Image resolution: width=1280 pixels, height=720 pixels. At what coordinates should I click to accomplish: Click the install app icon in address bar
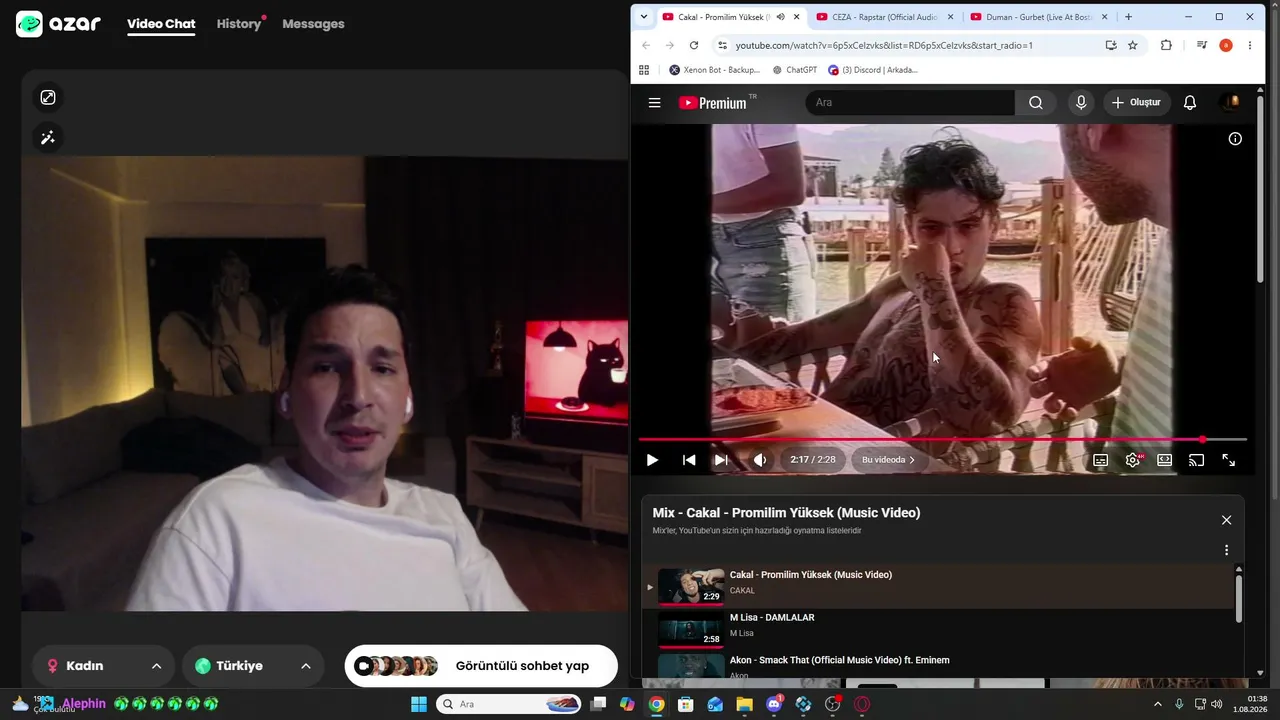(1111, 45)
